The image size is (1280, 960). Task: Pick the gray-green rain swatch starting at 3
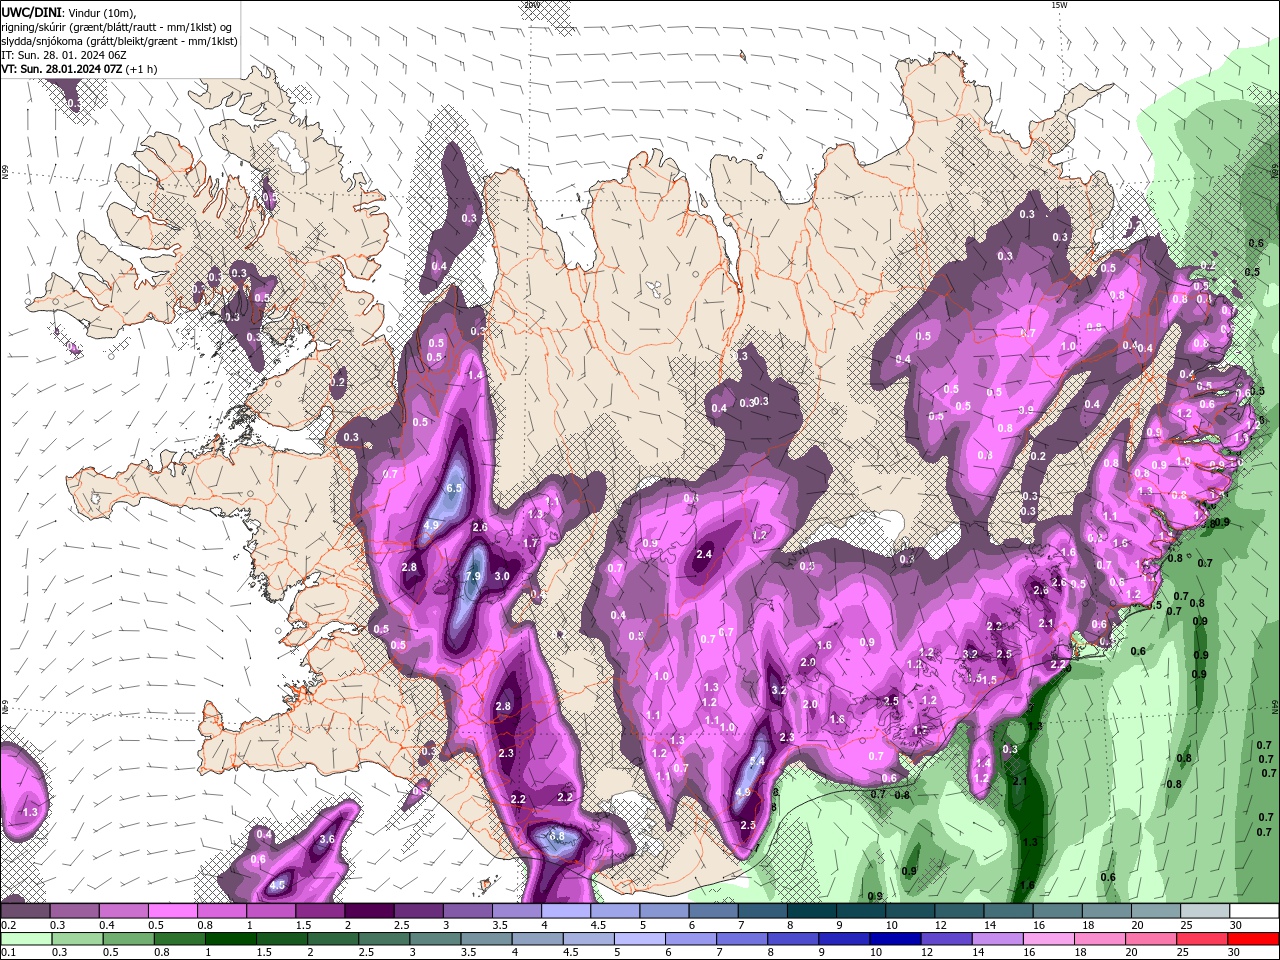coord(435,939)
